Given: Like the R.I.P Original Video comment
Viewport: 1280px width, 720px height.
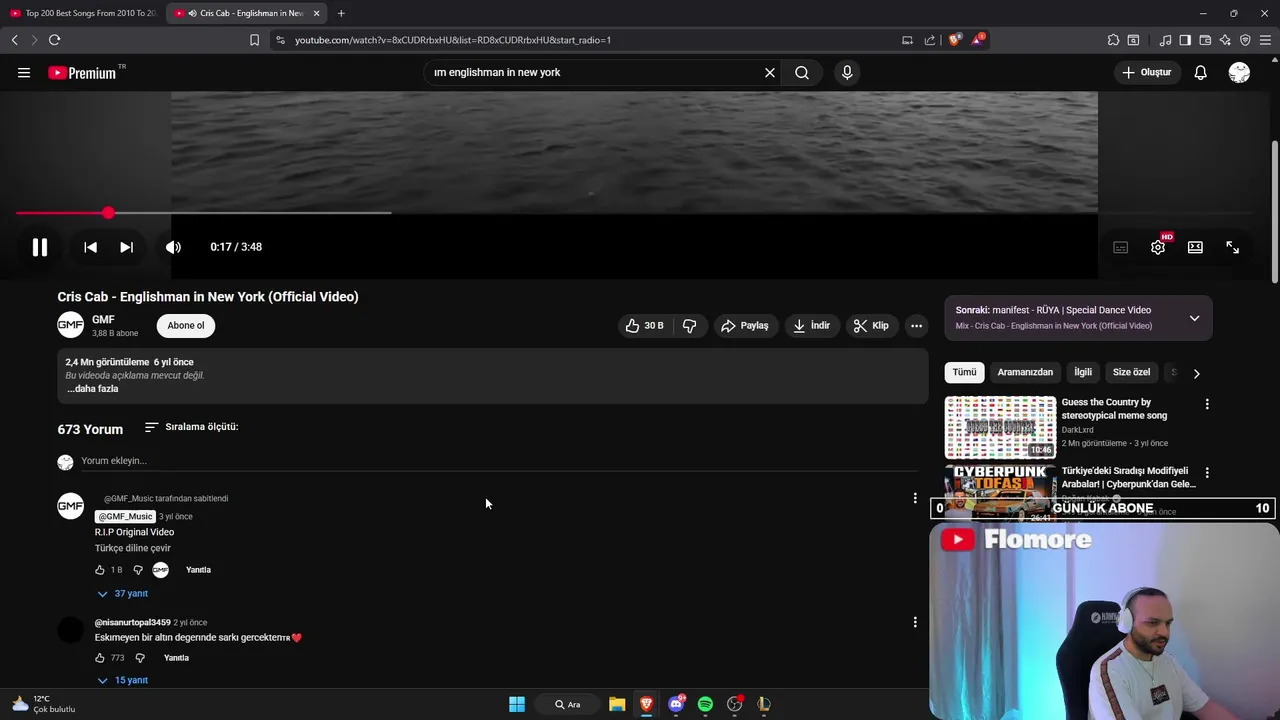Looking at the screenshot, I should point(100,570).
